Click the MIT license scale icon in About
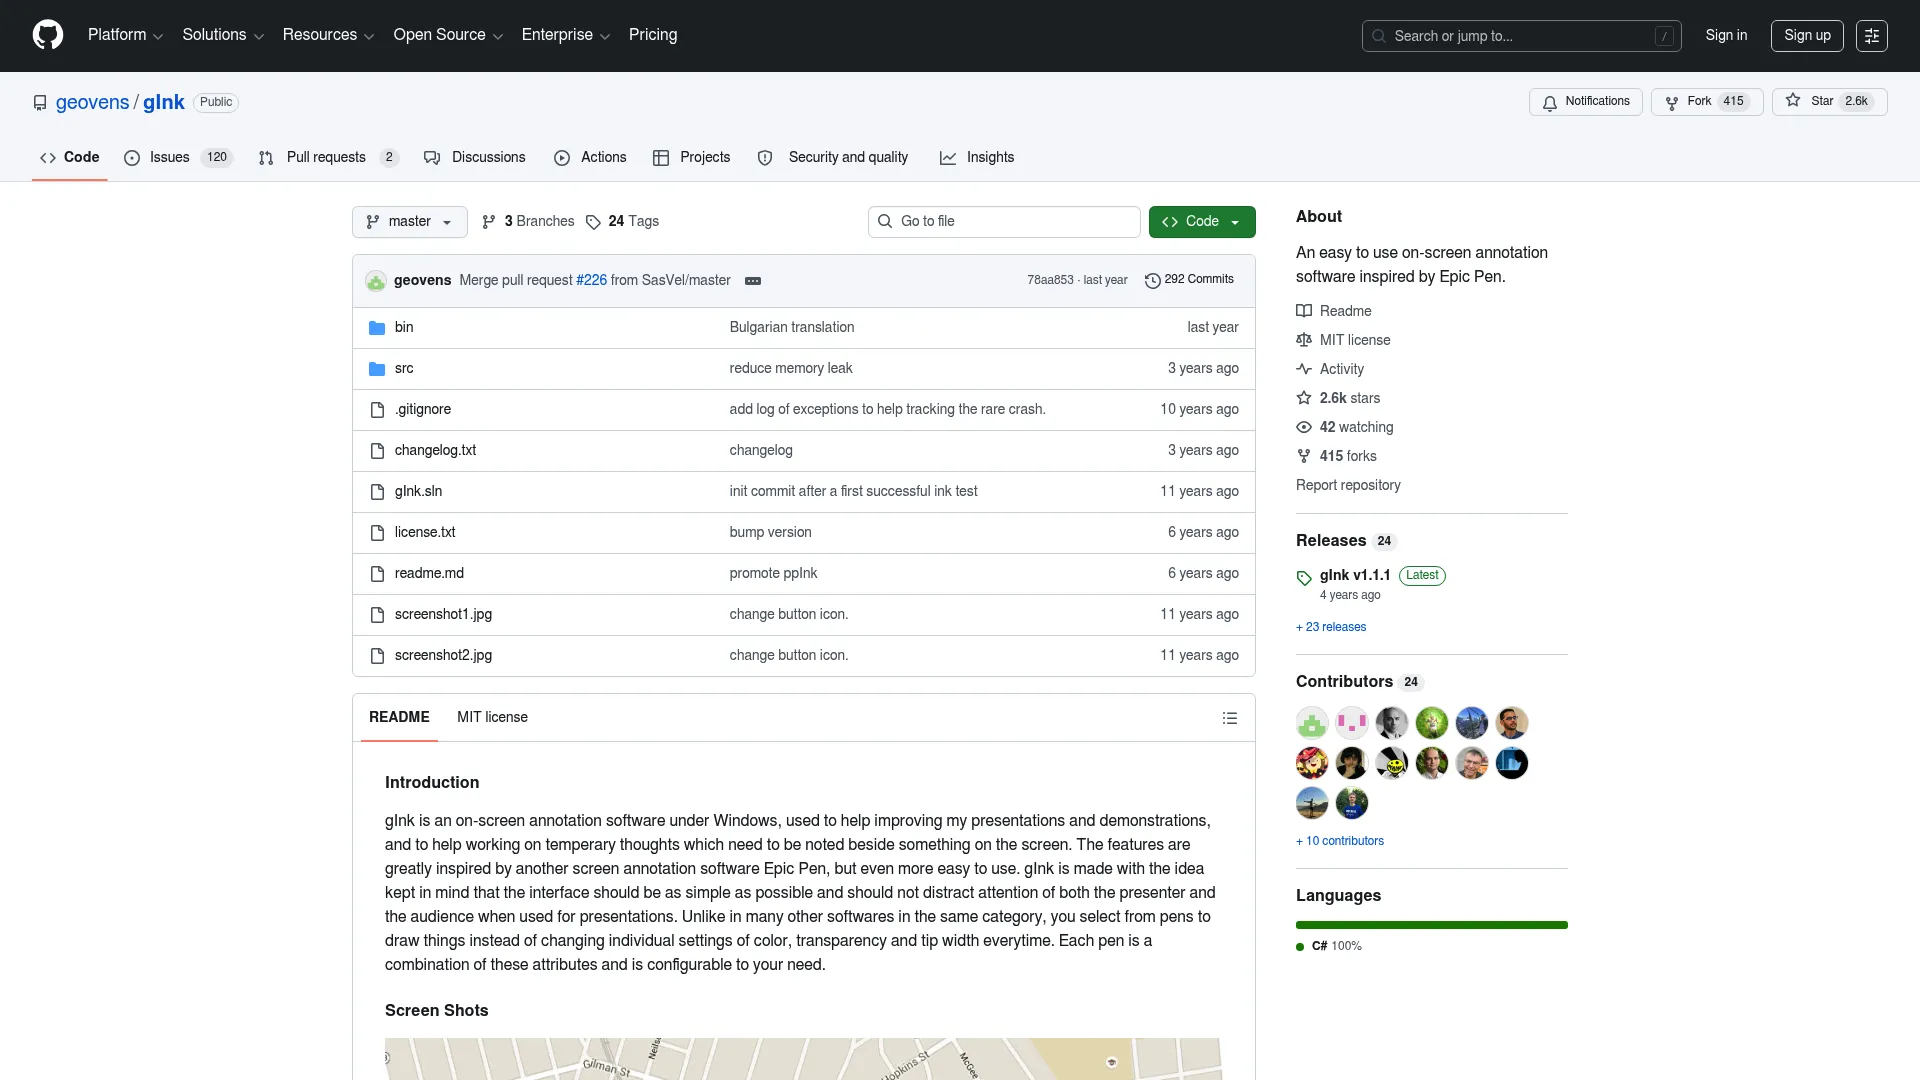The height and width of the screenshot is (1080, 1920). click(x=1304, y=341)
